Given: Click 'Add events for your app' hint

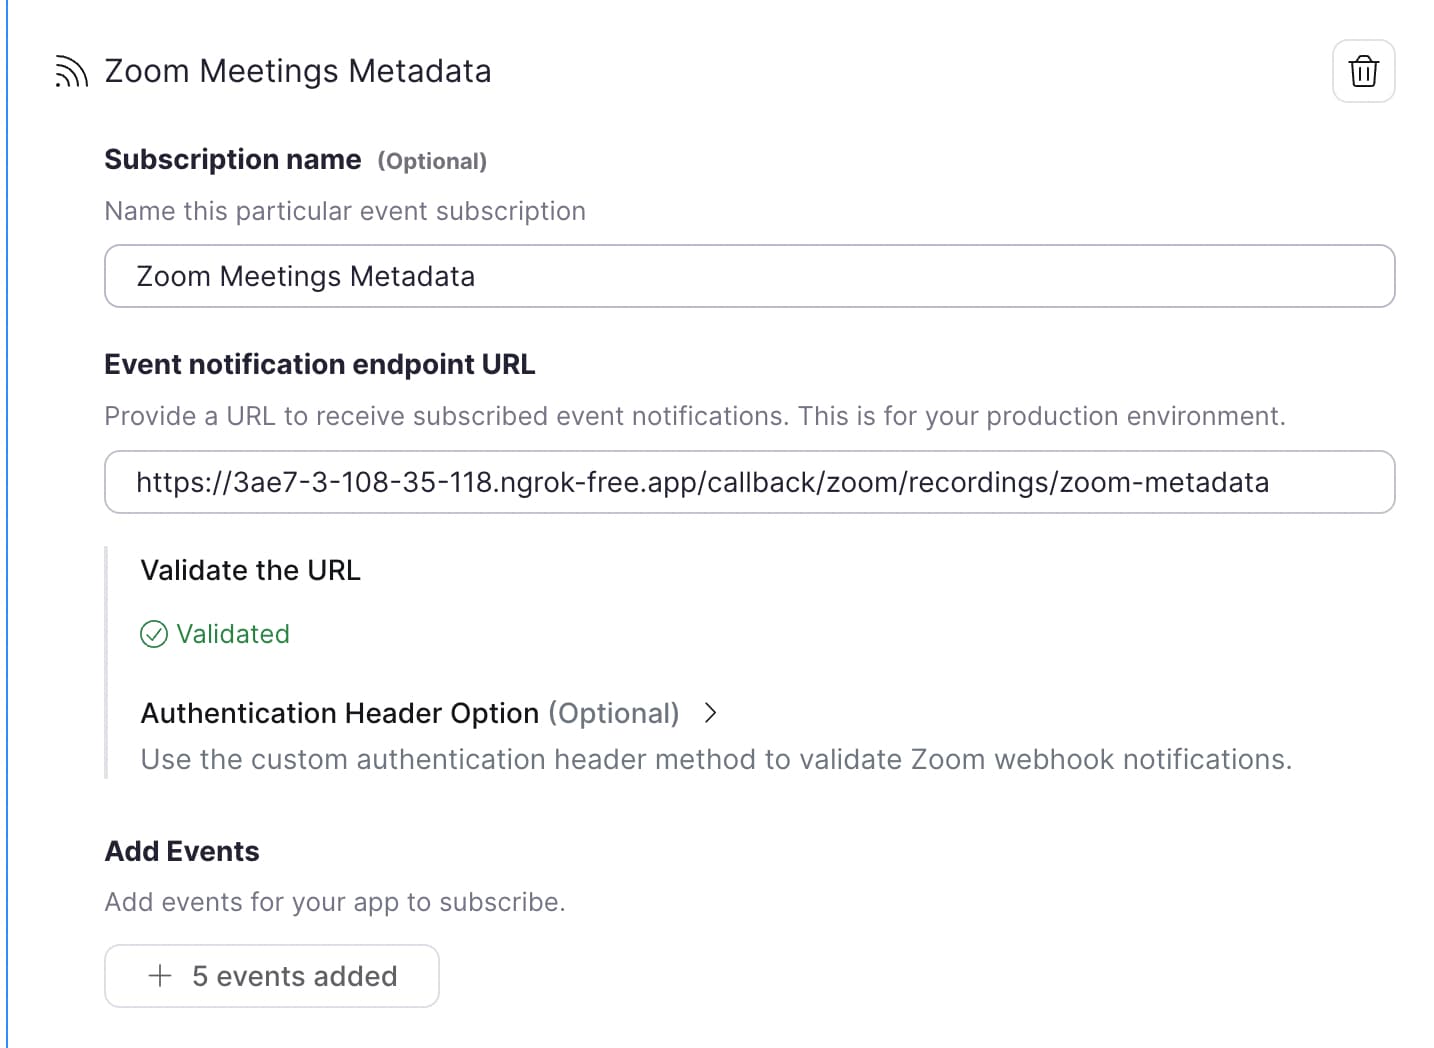Looking at the screenshot, I should [335, 902].
